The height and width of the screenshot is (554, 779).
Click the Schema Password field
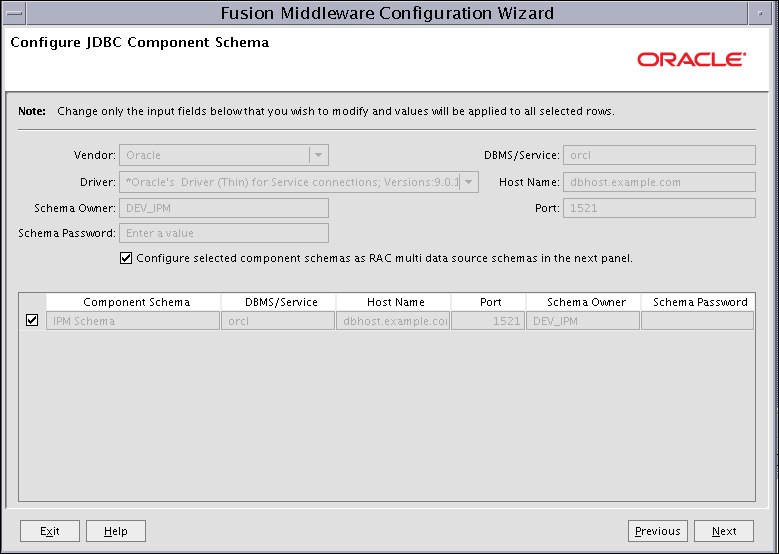[224, 233]
